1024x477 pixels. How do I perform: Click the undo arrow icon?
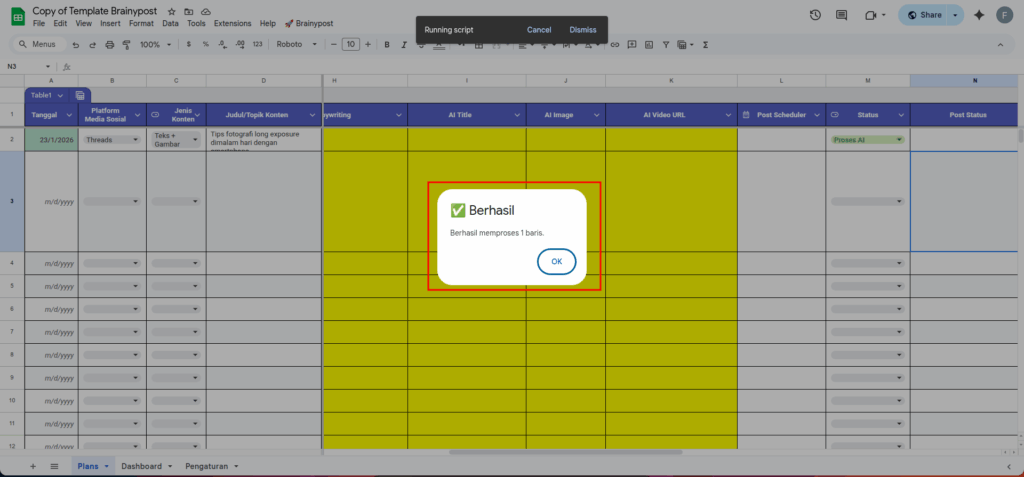tap(76, 45)
